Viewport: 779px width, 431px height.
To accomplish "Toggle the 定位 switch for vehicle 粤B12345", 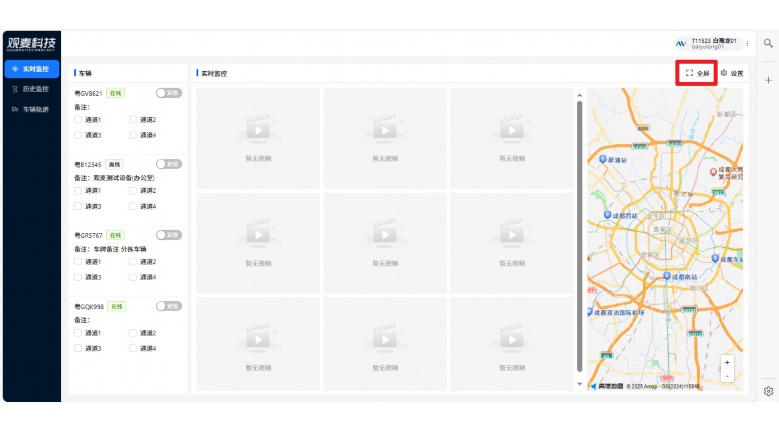I will point(169,164).
